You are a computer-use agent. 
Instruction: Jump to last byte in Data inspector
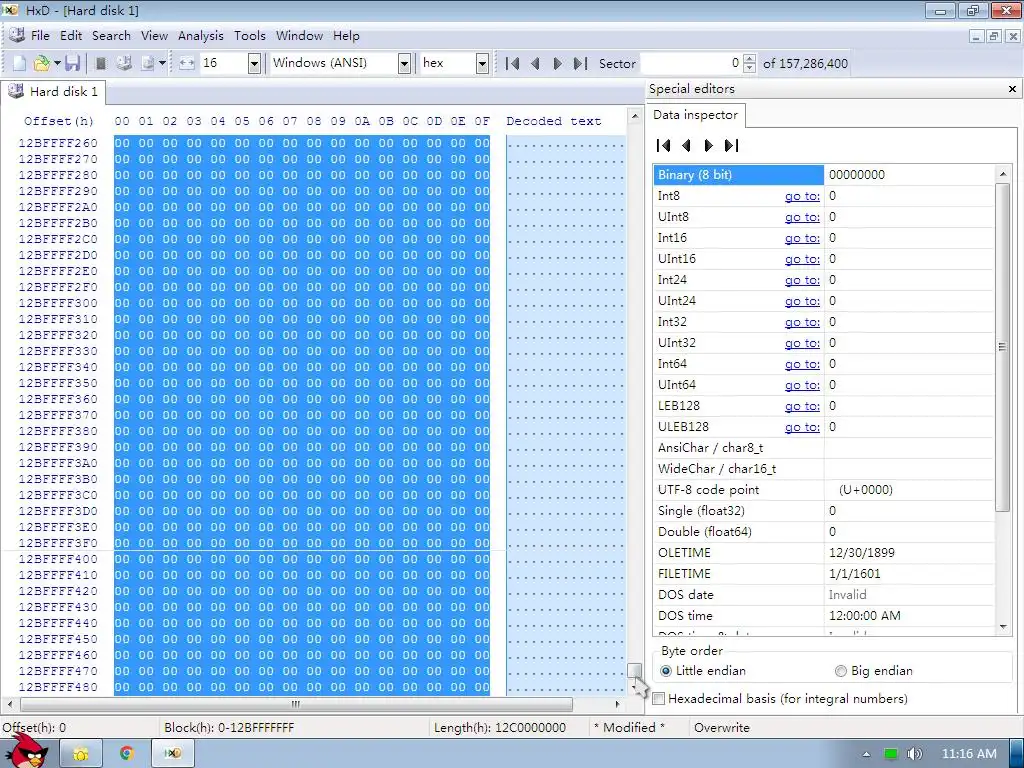coord(731,146)
